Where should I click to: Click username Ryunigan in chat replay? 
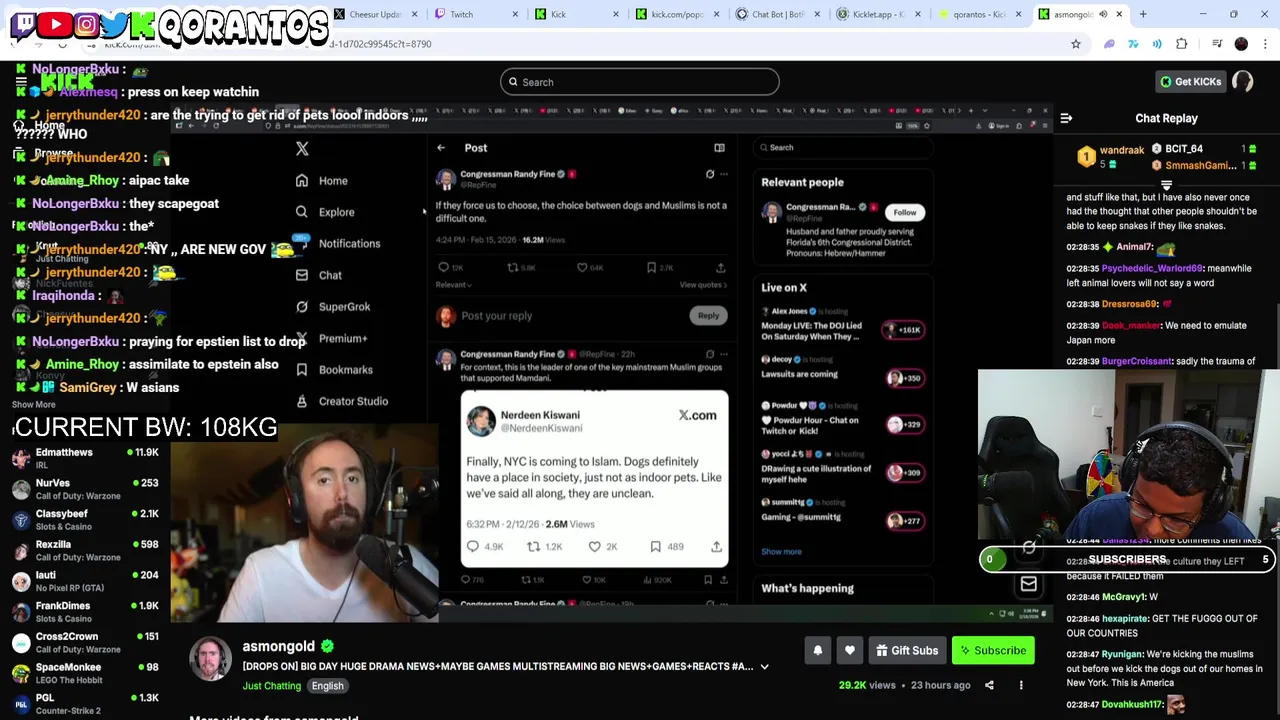pyautogui.click(x=1122, y=655)
